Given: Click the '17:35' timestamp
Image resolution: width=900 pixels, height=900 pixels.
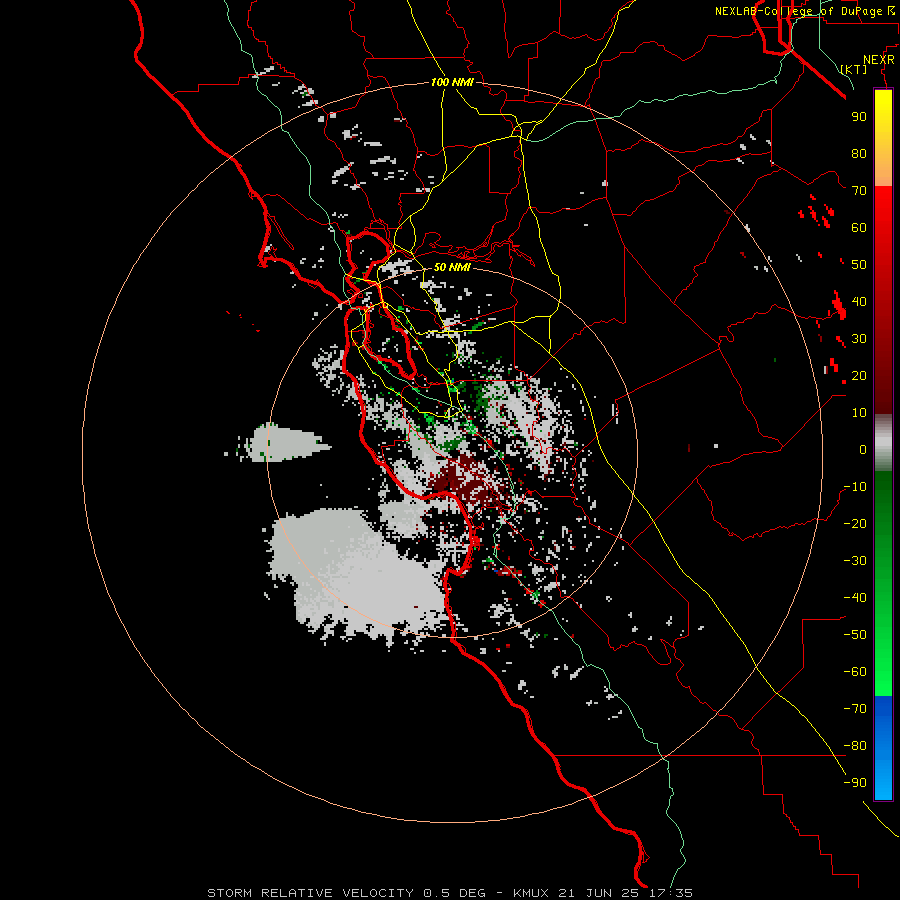Looking at the screenshot, I should [671, 893].
